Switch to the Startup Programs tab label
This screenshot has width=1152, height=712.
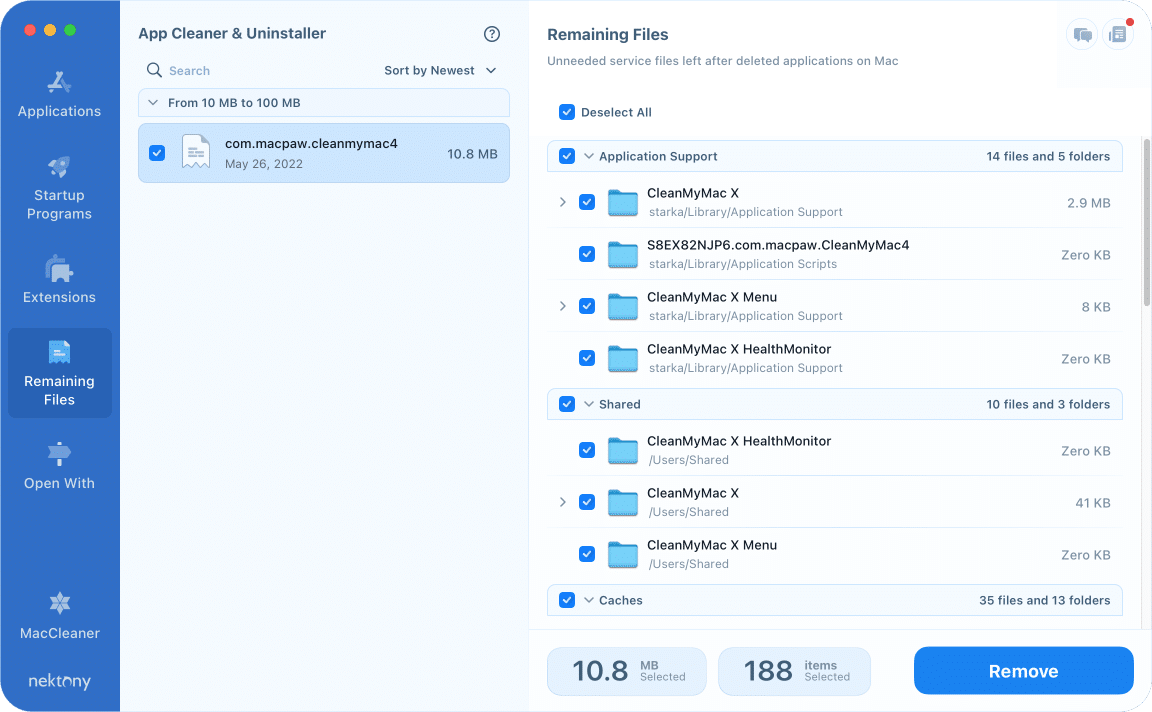60,204
